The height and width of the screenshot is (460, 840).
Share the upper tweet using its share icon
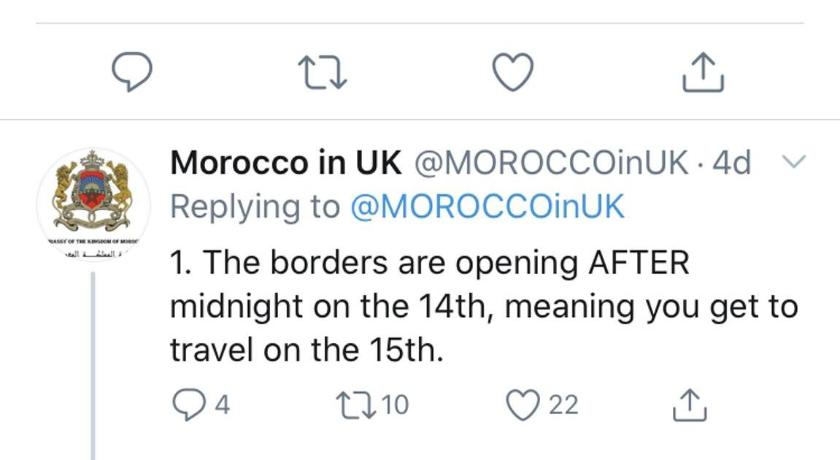pos(701,70)
